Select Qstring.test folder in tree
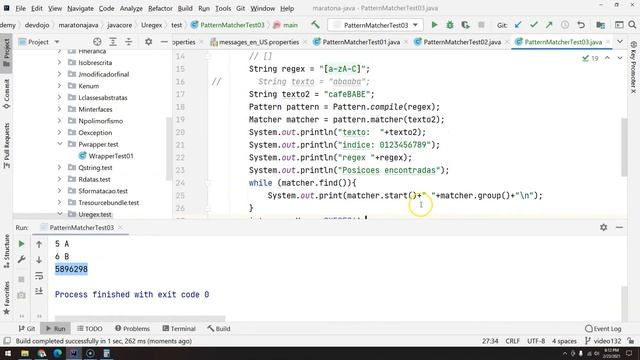Screen dimensions: 640x360 [x=95, y=167]
